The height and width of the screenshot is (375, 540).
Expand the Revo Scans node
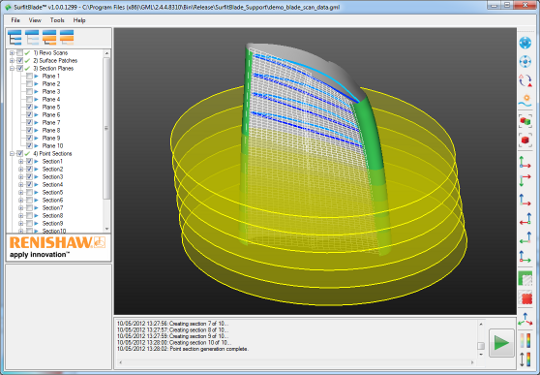point(12,53)
